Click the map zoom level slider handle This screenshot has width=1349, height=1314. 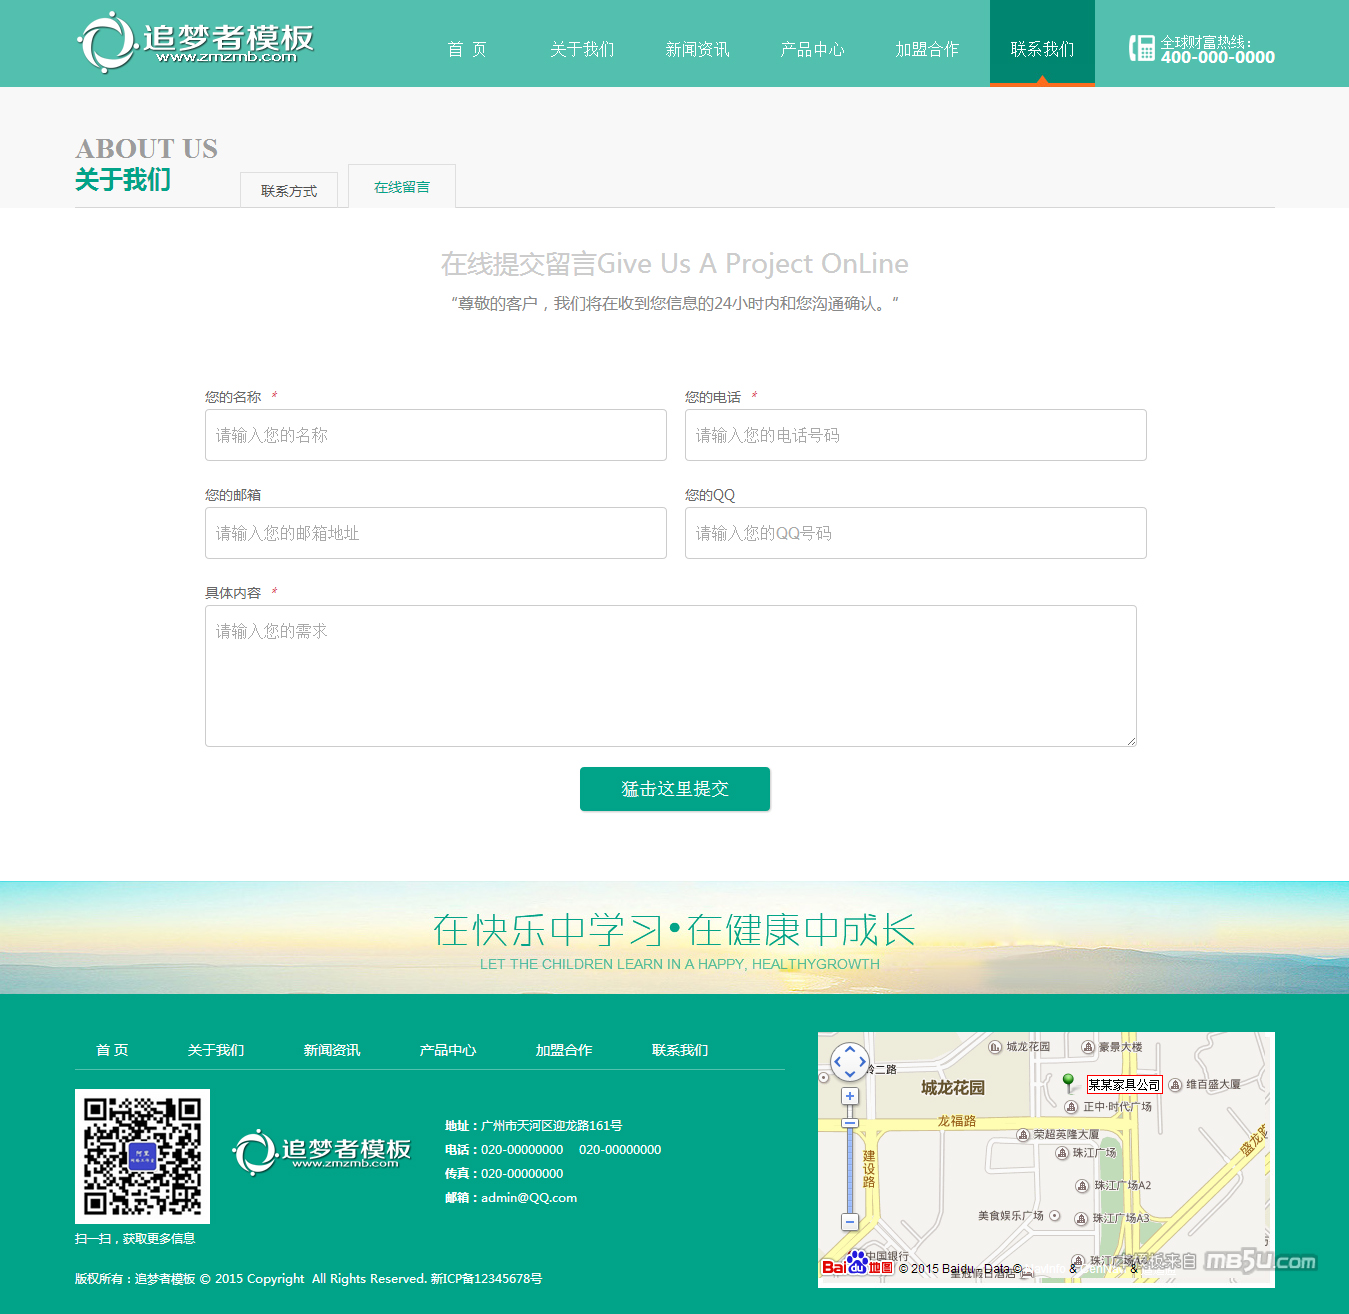(850, 1123)
